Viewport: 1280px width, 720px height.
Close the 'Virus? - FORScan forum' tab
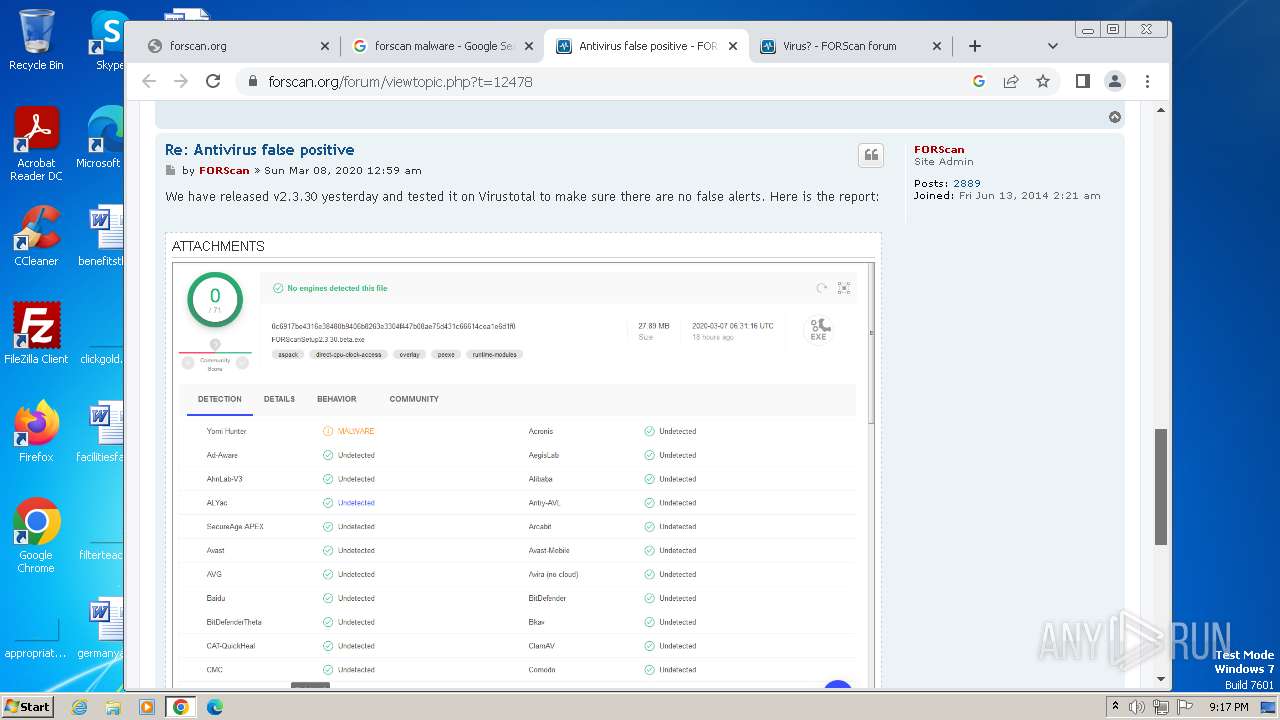click(937, 46)
